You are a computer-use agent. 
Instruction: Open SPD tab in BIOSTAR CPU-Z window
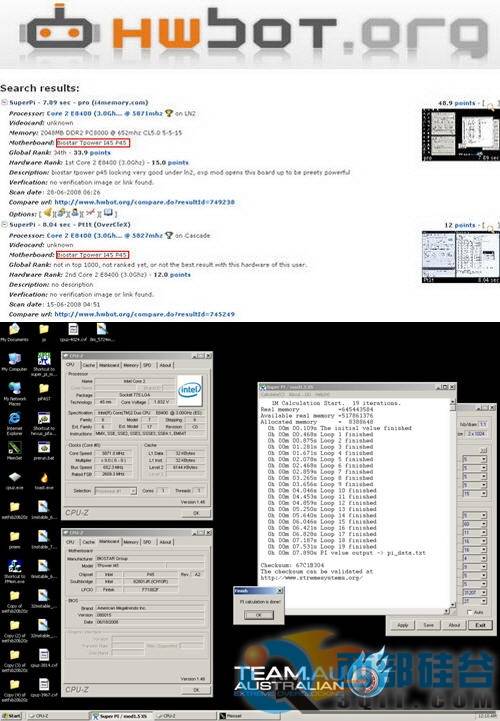click(147, 542)
